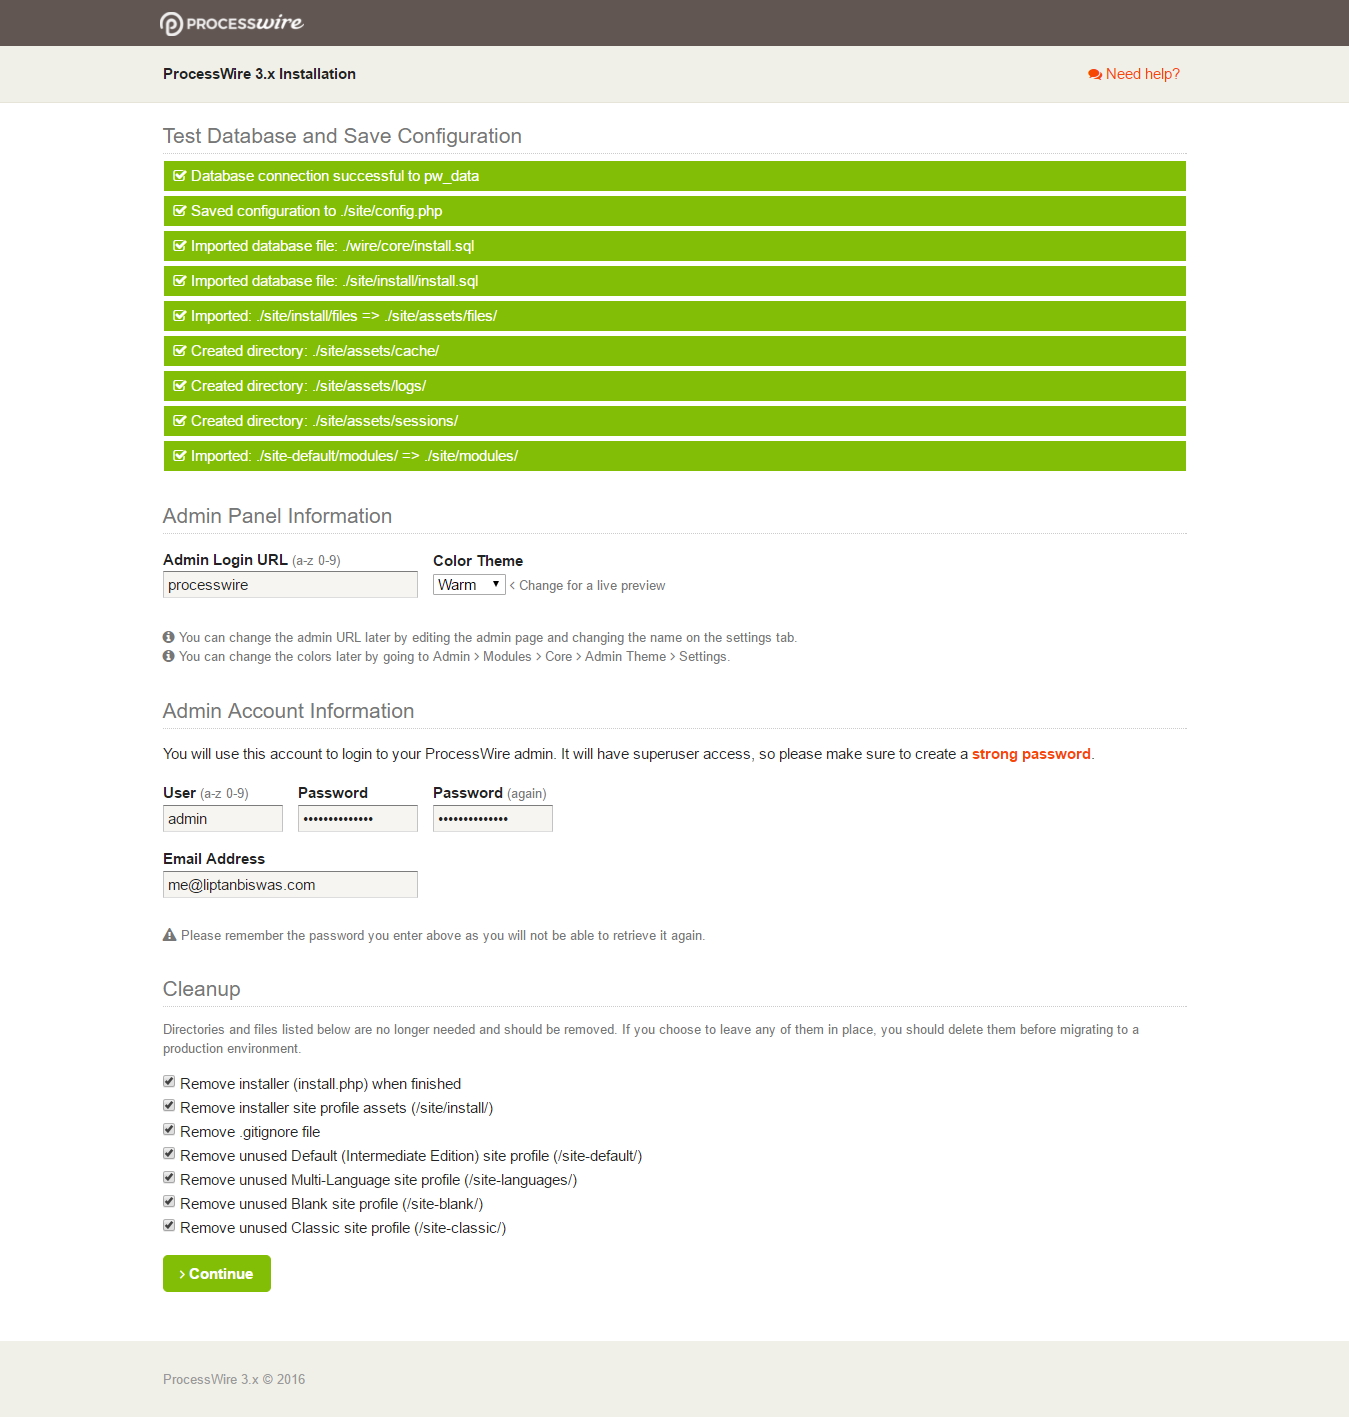Uncheck Remove unused Default site profile

[x=169, y=1154]
